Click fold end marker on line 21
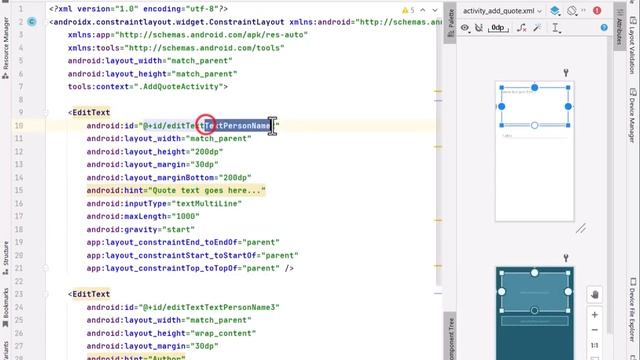The image size is (640, 360). click(x=46, y=268)
